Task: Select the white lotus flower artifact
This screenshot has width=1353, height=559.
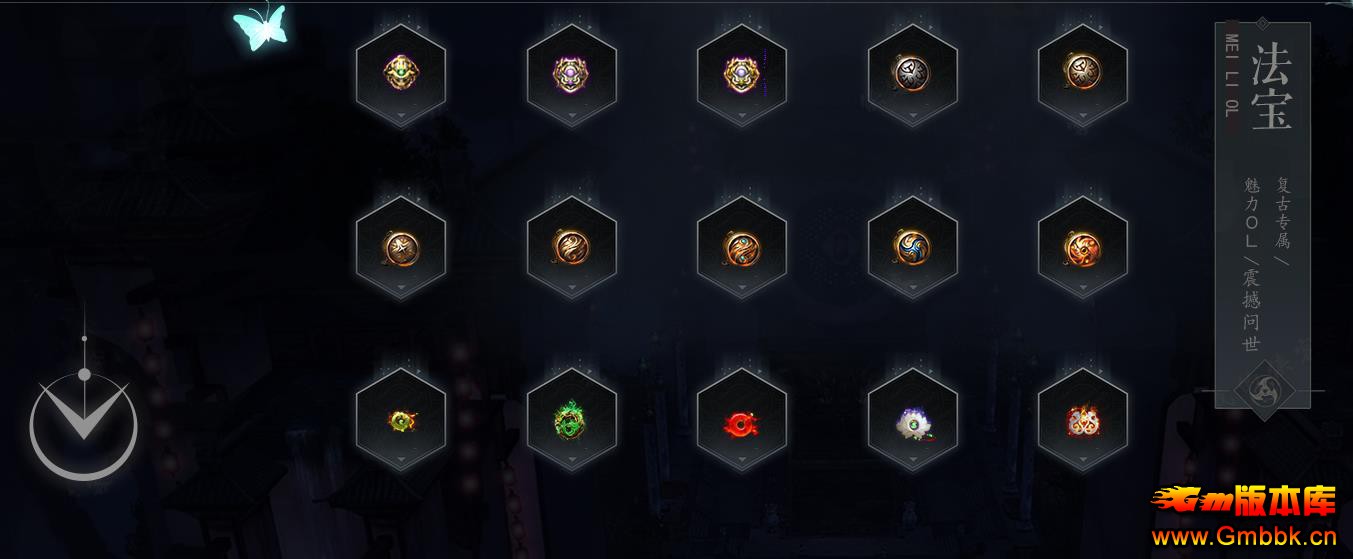Action: (913, 421)
